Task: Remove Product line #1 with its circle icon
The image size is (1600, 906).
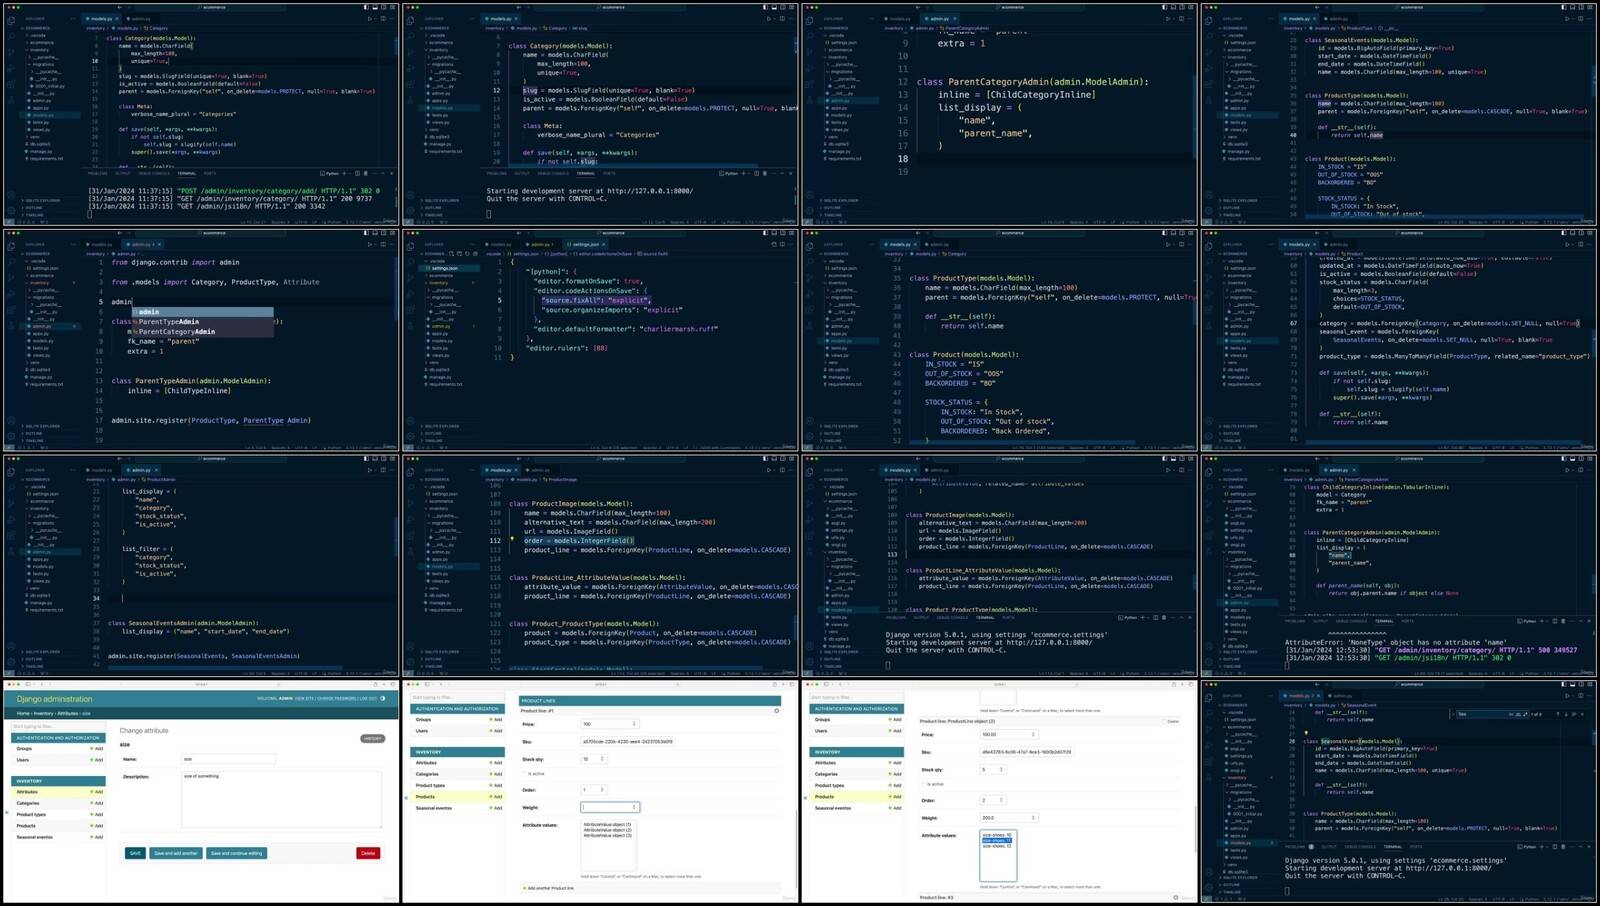Action: tap(776, 711)
